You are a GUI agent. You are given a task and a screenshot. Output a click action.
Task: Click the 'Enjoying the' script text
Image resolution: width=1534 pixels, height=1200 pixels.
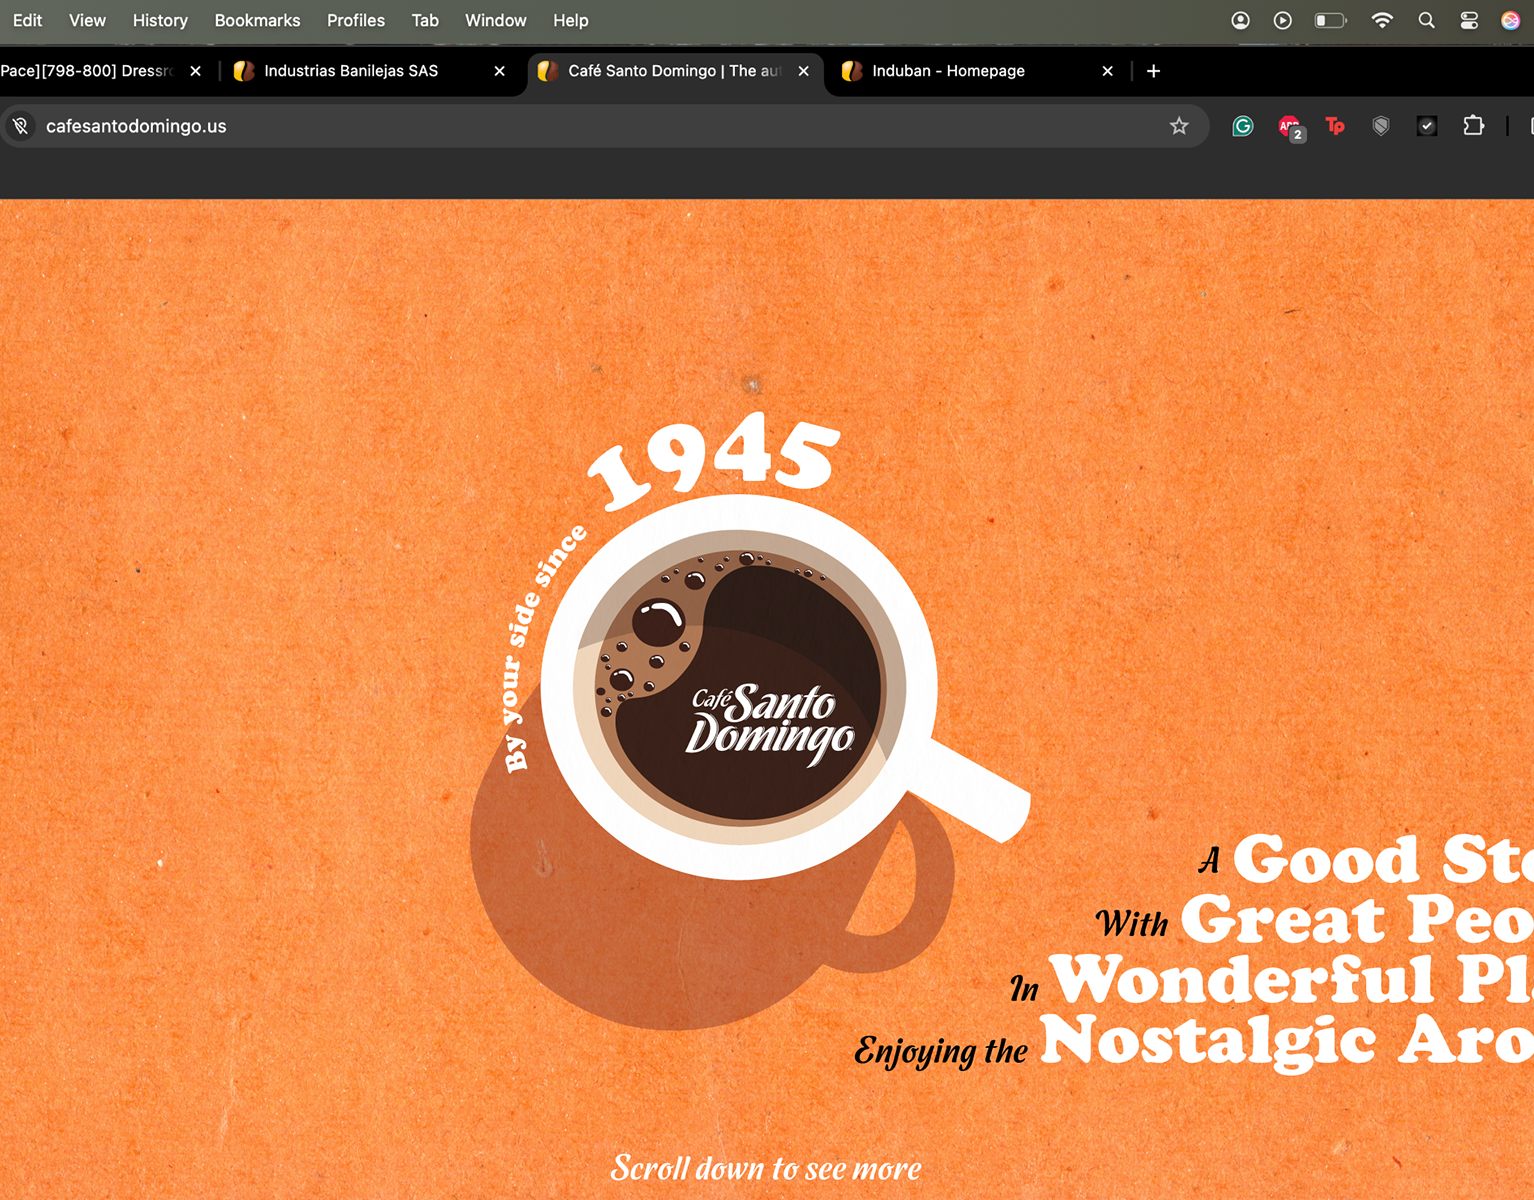pos(941,1051)
